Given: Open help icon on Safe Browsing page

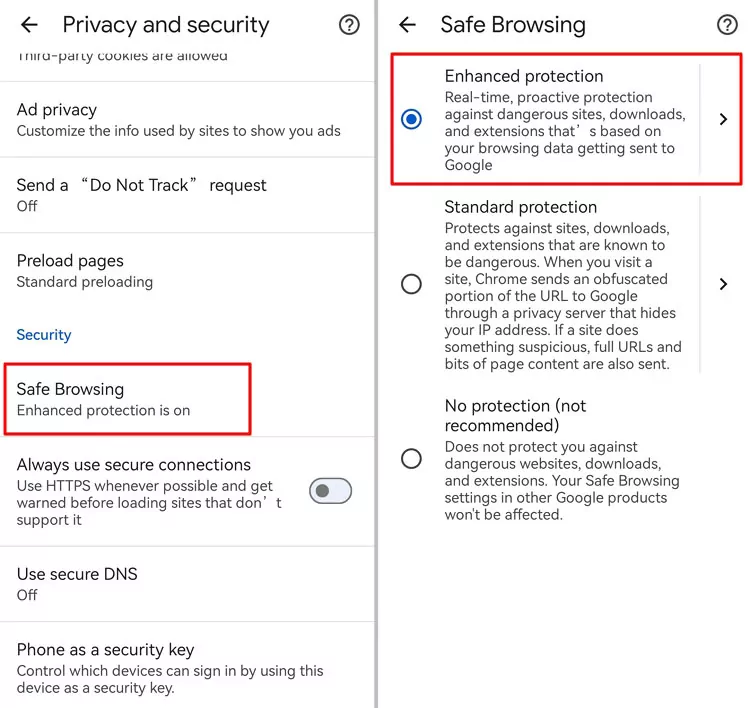Looking at the screenshot, I should (x=727, y=25).
